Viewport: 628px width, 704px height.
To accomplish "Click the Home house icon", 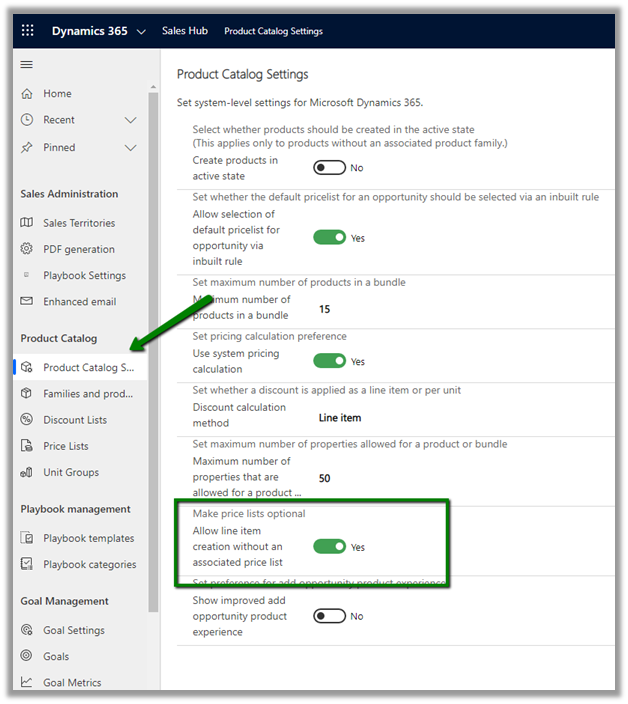I will point(27,93).
